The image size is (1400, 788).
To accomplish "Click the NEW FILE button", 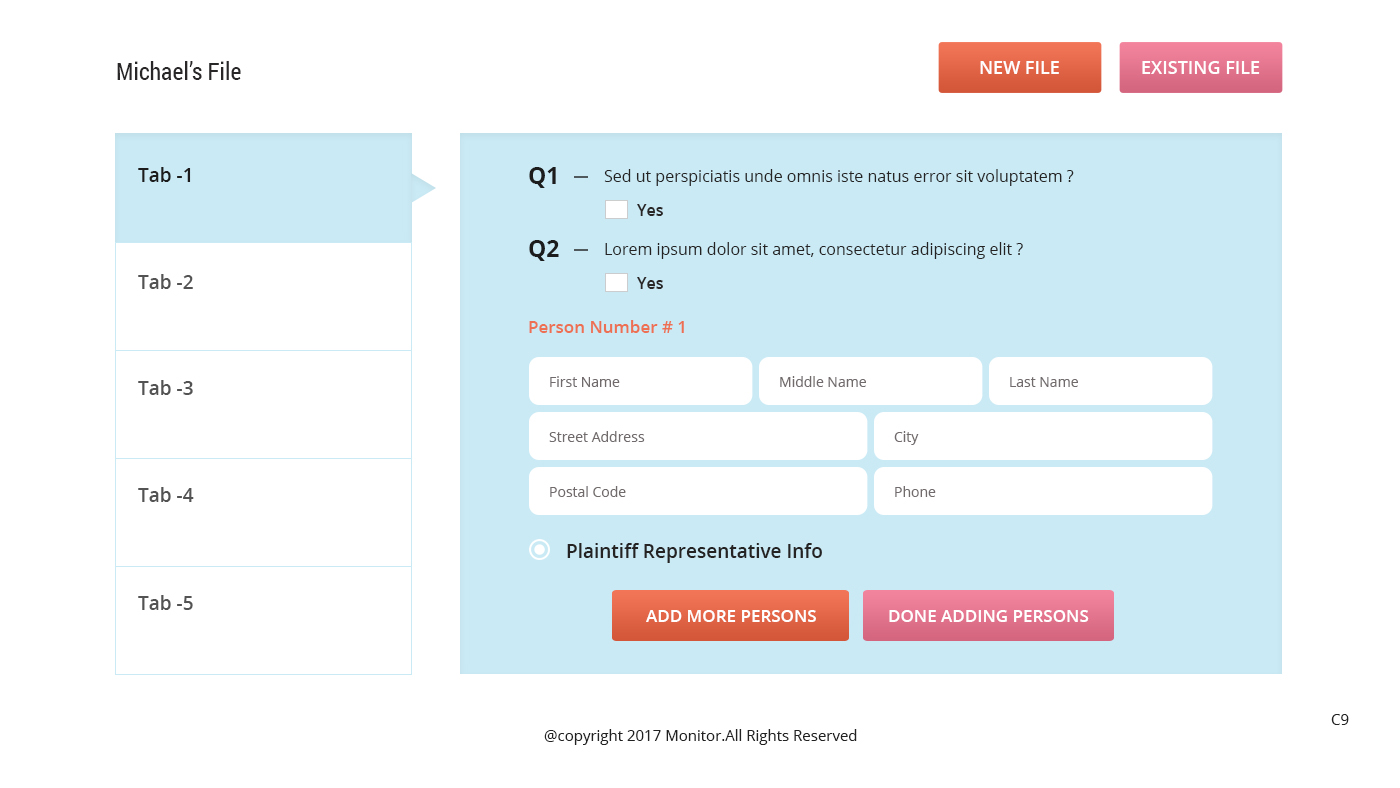I will point(1019,68).
